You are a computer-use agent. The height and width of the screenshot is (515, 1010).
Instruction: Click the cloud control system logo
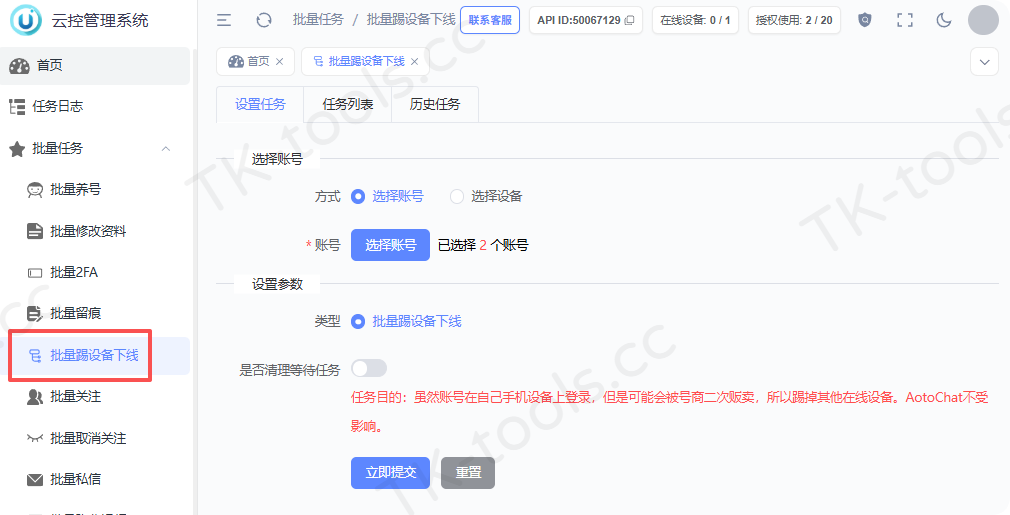(x=26, y=20)
